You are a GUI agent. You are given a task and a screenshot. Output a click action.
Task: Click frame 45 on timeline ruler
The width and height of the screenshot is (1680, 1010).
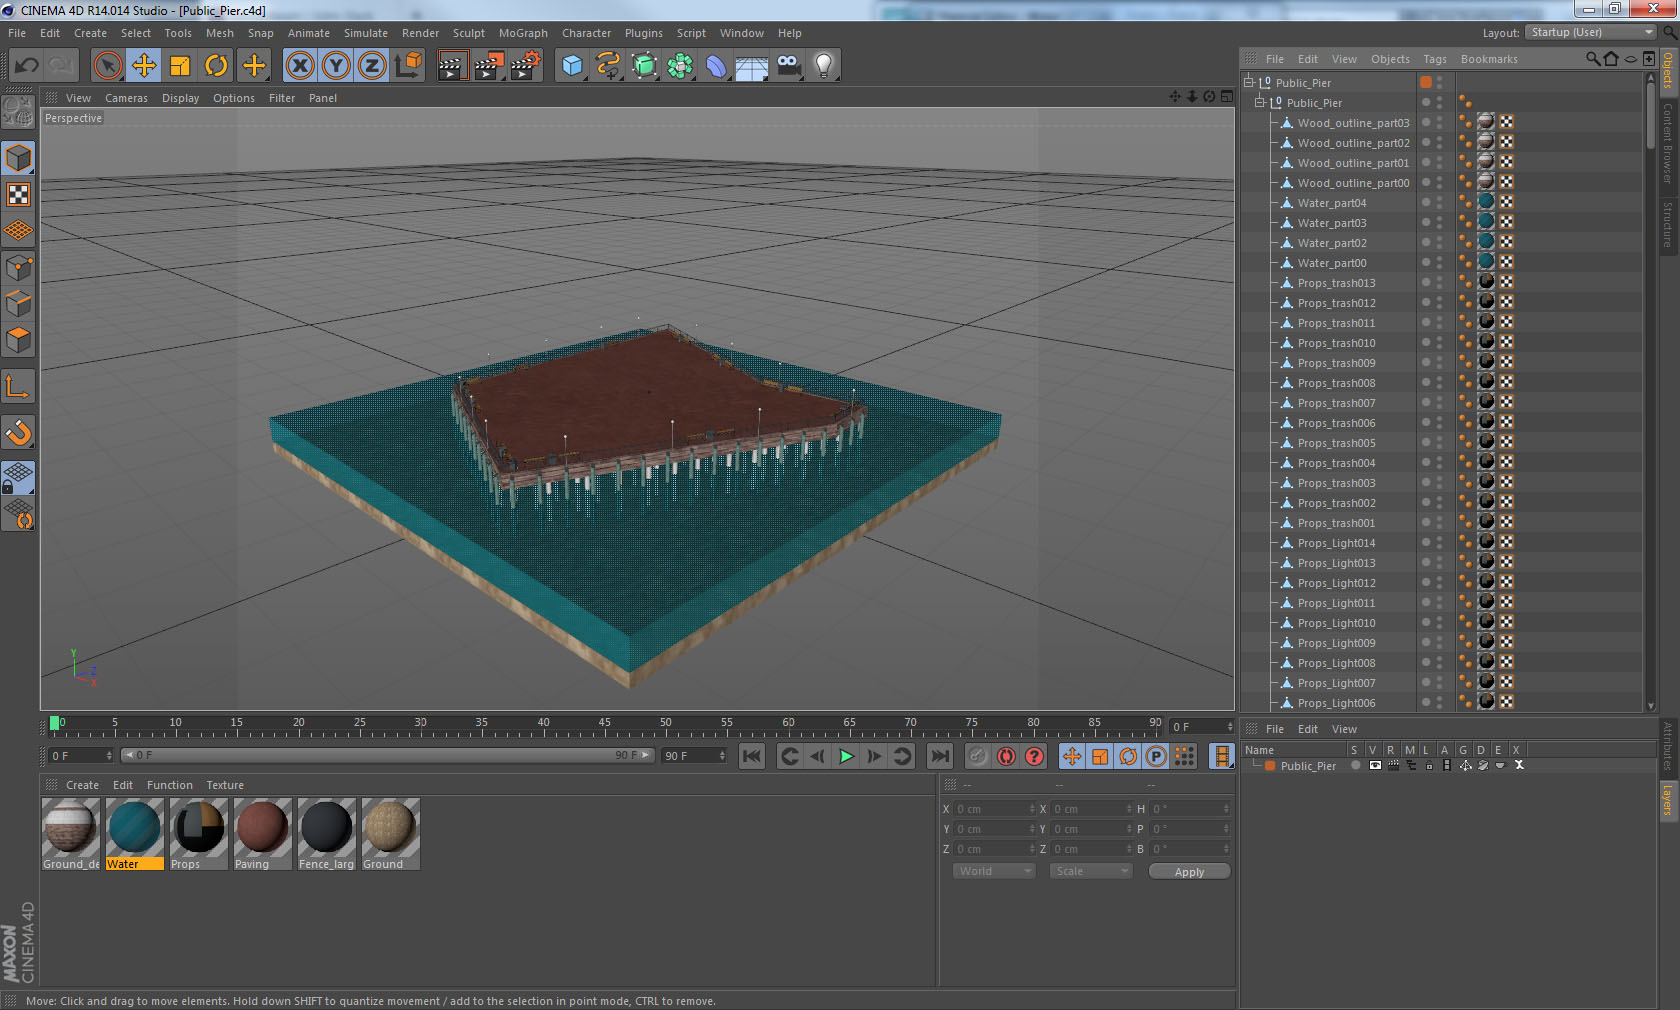coord(604,724)
